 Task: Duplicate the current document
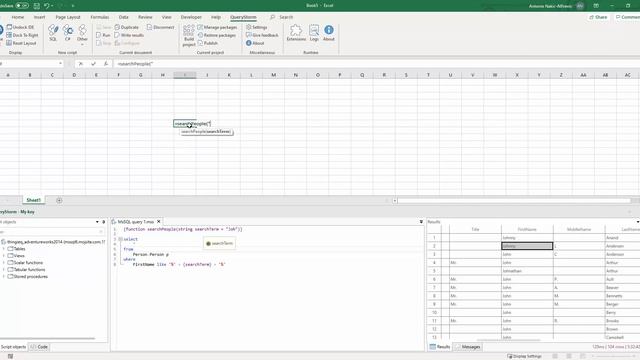[127, 27]
